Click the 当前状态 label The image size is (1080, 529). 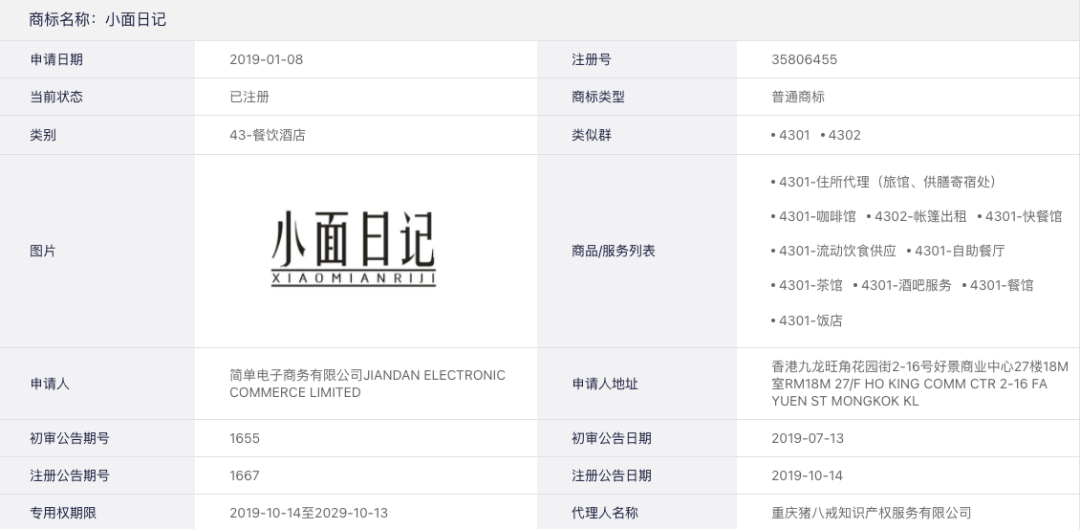tap(56, 96)
